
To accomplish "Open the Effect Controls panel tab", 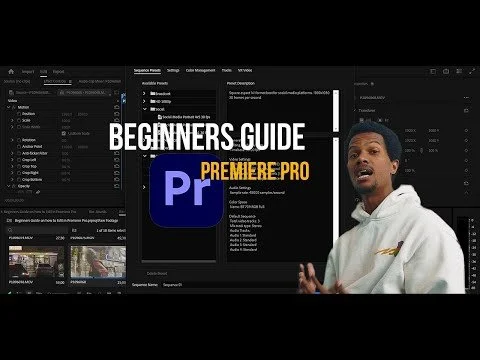I will coord(55,81).
